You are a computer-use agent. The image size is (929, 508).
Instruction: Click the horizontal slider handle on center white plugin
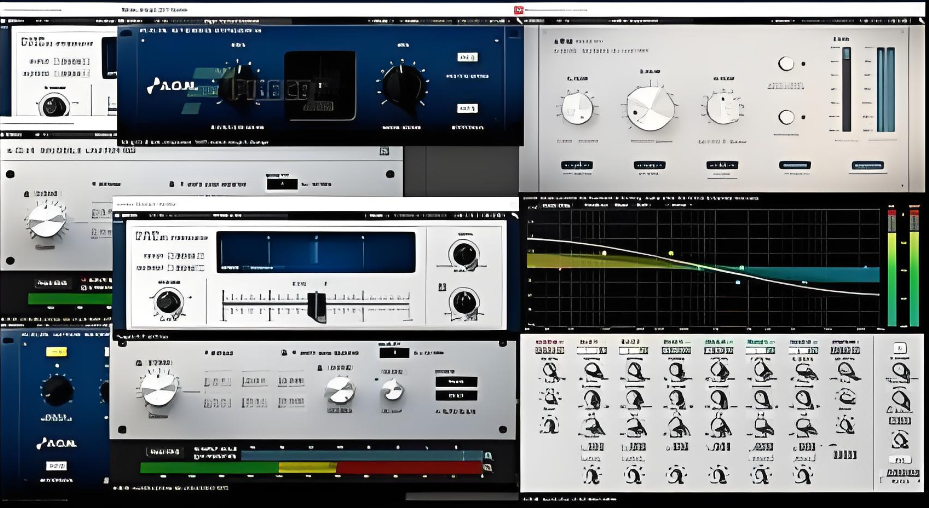(317, 306)
